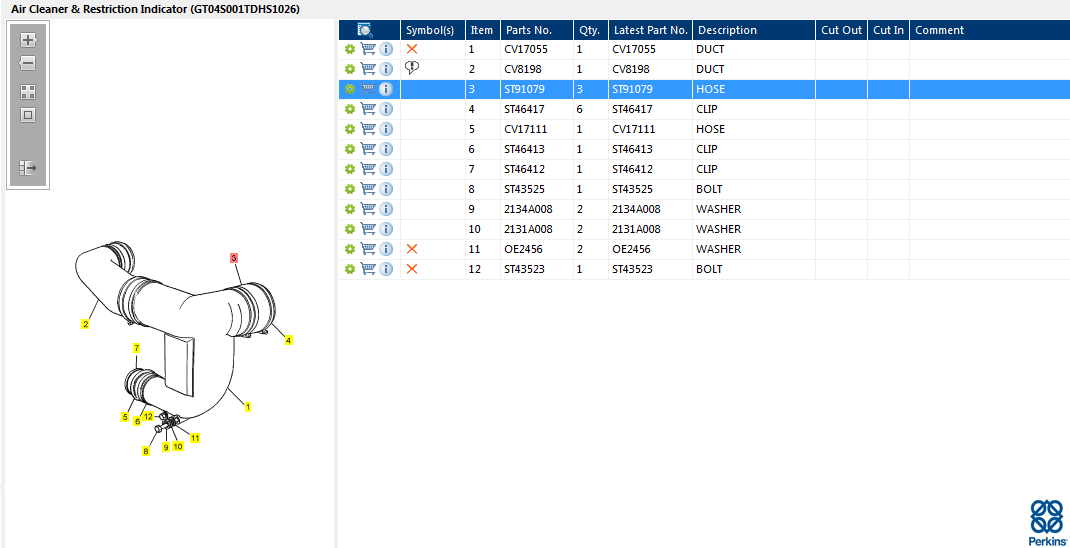Sort by the Parts No. column header
Image resolution: width=1070 pixels, height=548 pixels.
point(529,30)
